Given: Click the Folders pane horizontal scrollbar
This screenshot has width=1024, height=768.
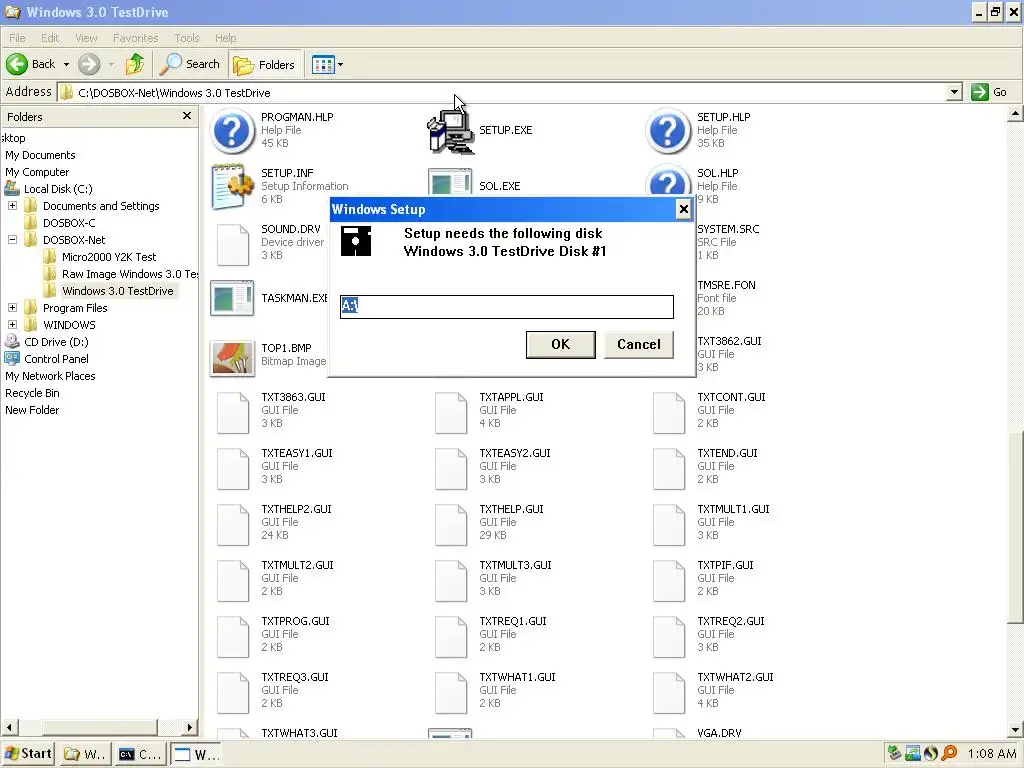Looking at the screenshot, I should 99,727.
